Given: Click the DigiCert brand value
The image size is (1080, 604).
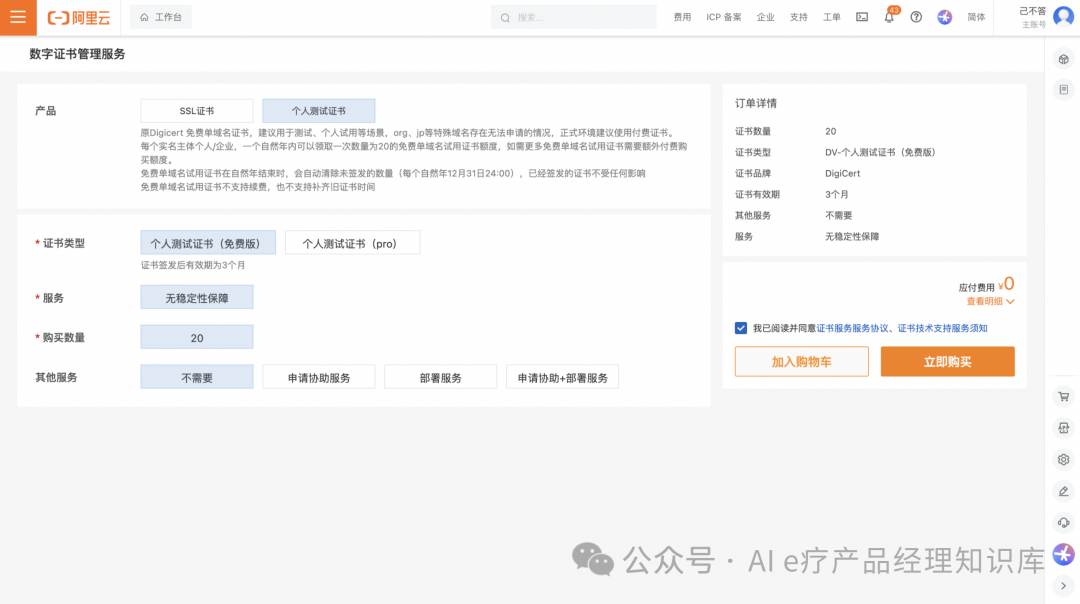Looking at the screenshot, I should pyautogui.click(x=842, y=174).
